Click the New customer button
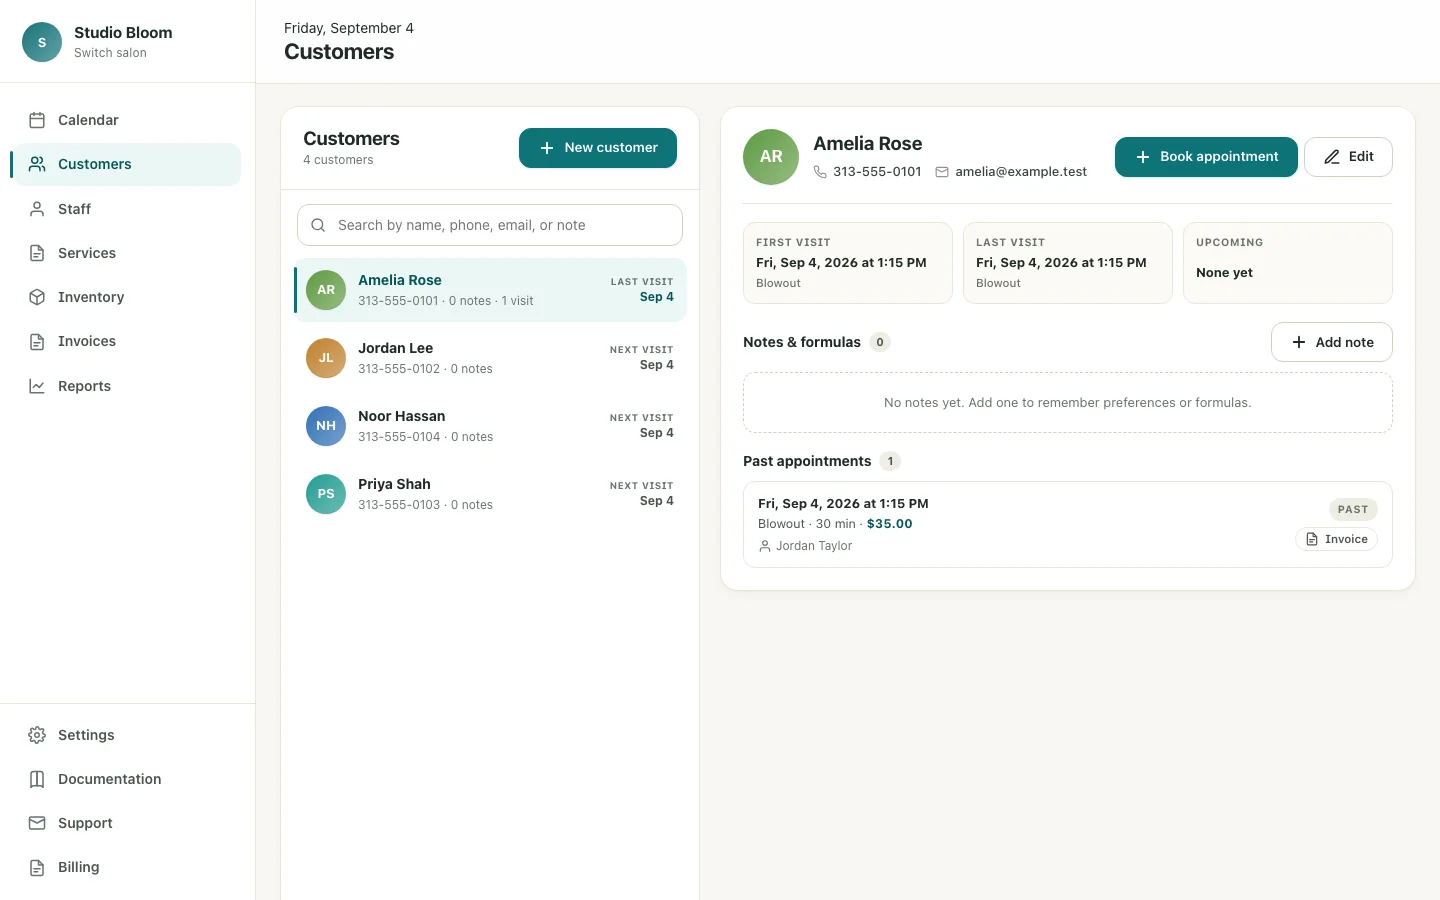1440x900 pixels. (598, 148)
